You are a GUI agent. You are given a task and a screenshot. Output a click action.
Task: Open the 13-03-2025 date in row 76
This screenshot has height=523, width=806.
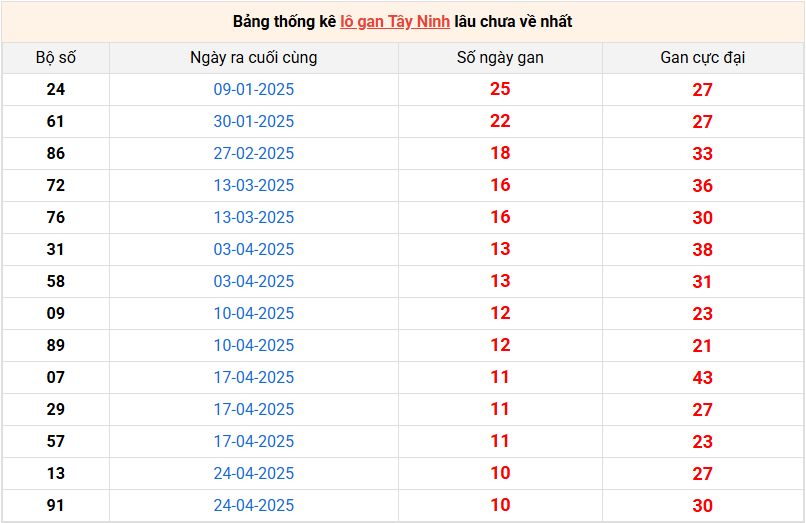coord(253,217)
